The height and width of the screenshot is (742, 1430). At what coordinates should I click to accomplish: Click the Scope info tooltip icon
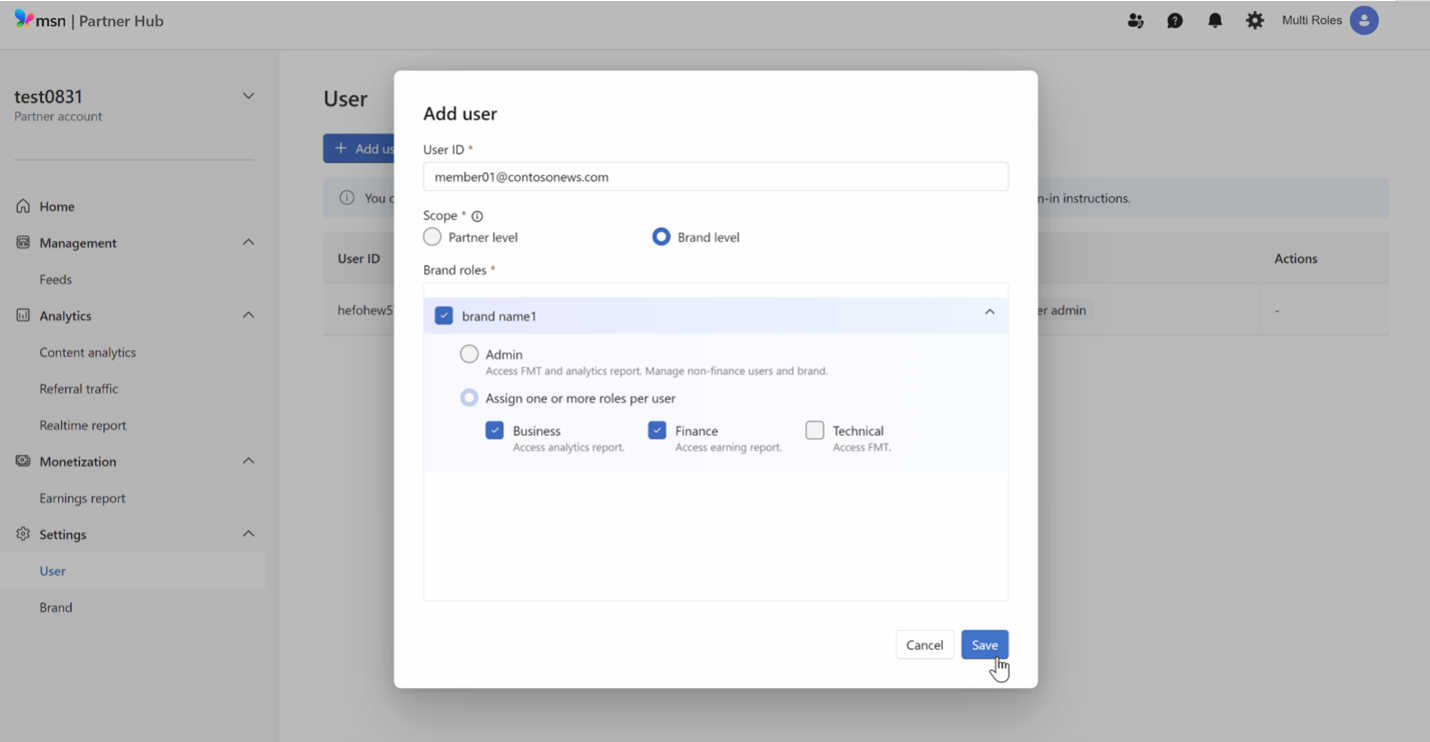(477, 215)
